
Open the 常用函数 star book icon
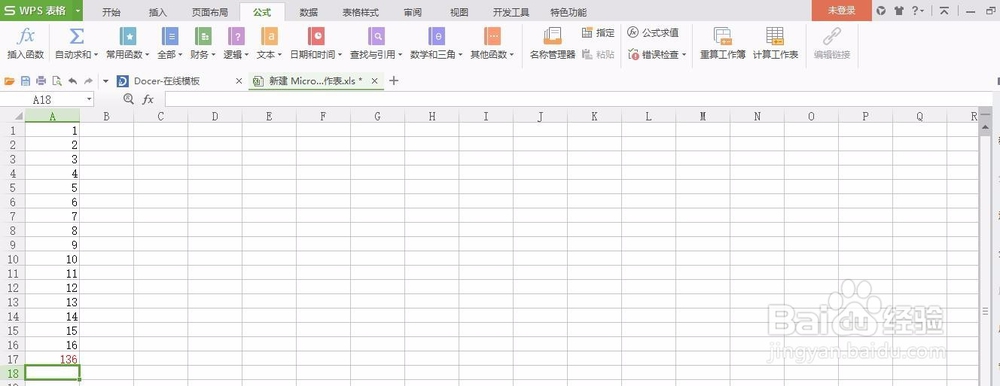pos(128,36)
